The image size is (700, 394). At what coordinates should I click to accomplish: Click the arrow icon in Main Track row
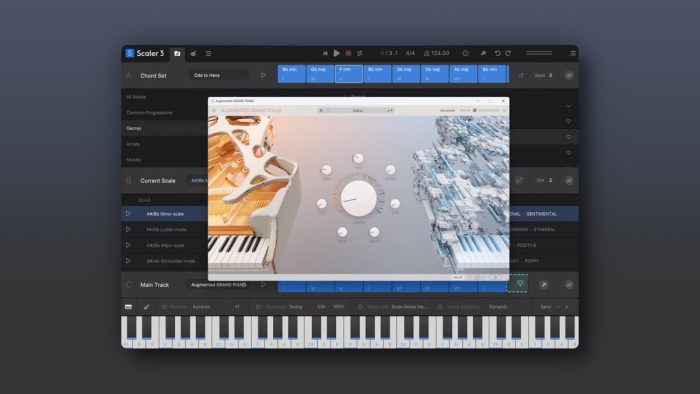543,285
